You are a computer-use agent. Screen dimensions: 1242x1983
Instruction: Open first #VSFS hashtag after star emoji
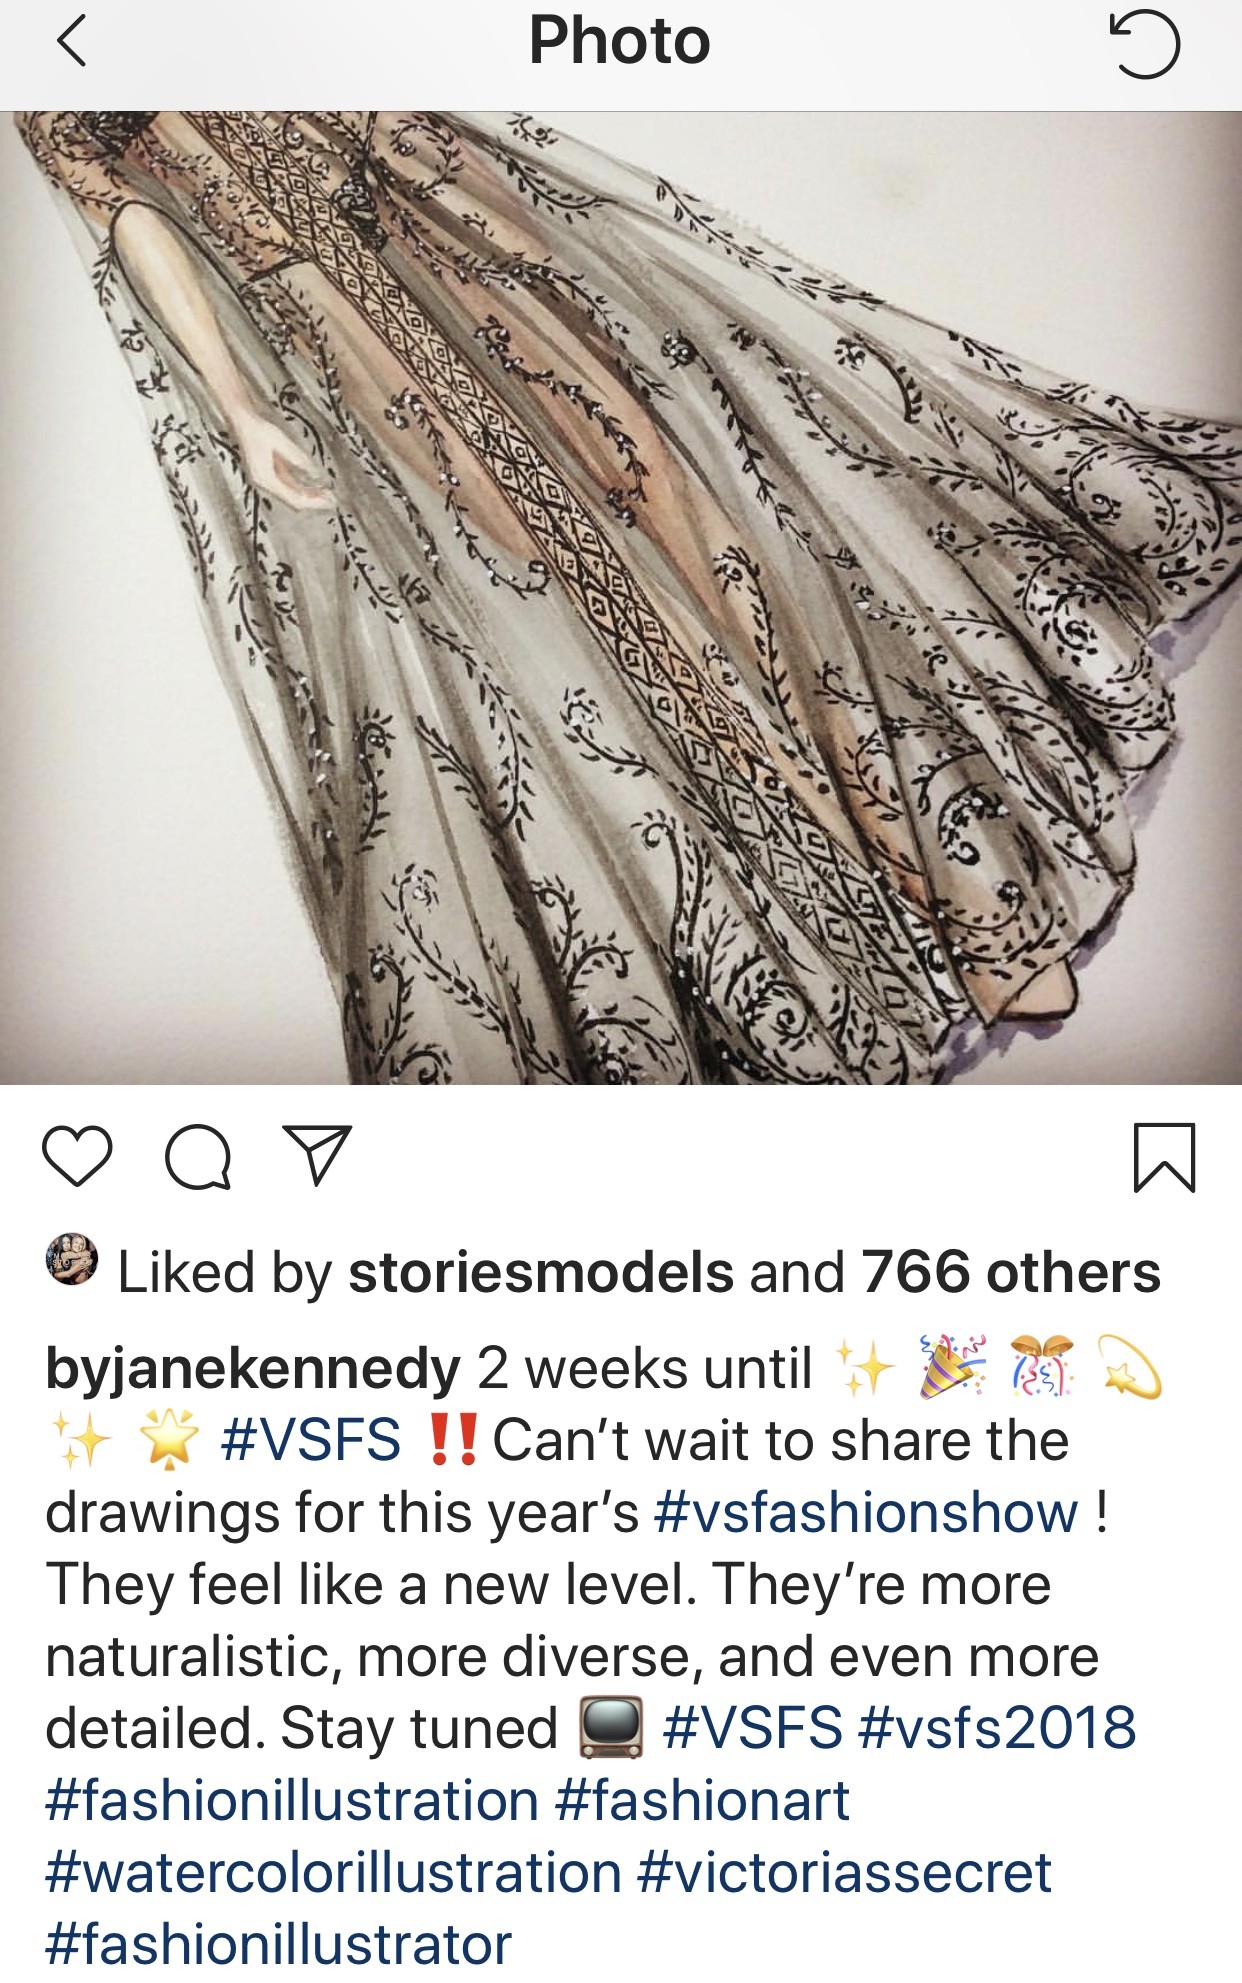coord(310,1441)
